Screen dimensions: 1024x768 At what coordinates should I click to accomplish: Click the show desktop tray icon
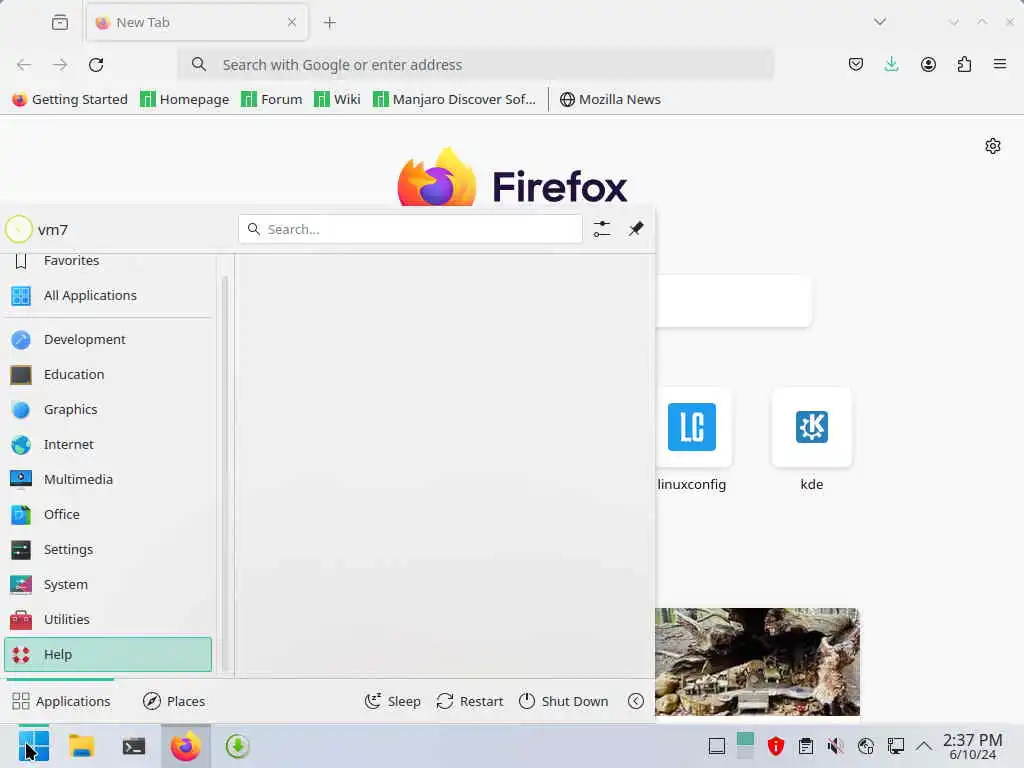click(716, 746)
